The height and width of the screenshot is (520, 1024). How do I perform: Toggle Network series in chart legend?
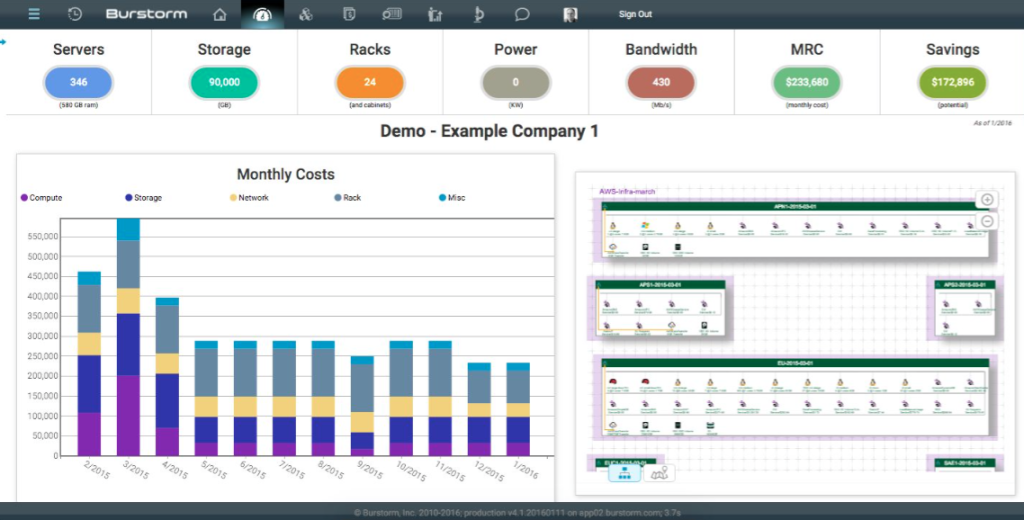(x=248, y=198)
